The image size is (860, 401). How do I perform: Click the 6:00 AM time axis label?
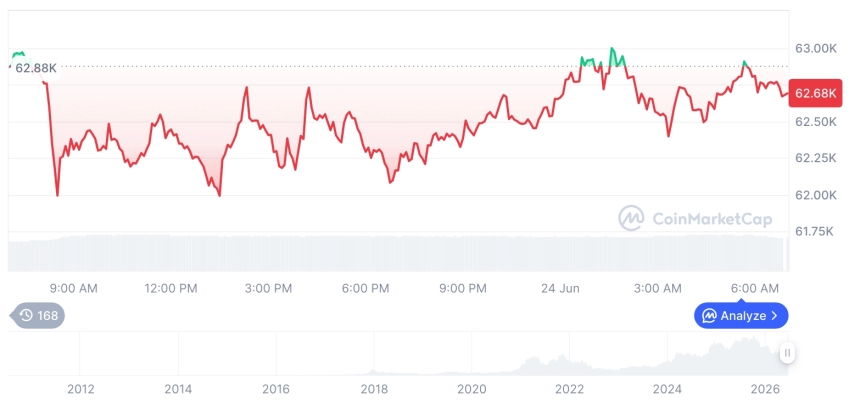tap(755, 289)
